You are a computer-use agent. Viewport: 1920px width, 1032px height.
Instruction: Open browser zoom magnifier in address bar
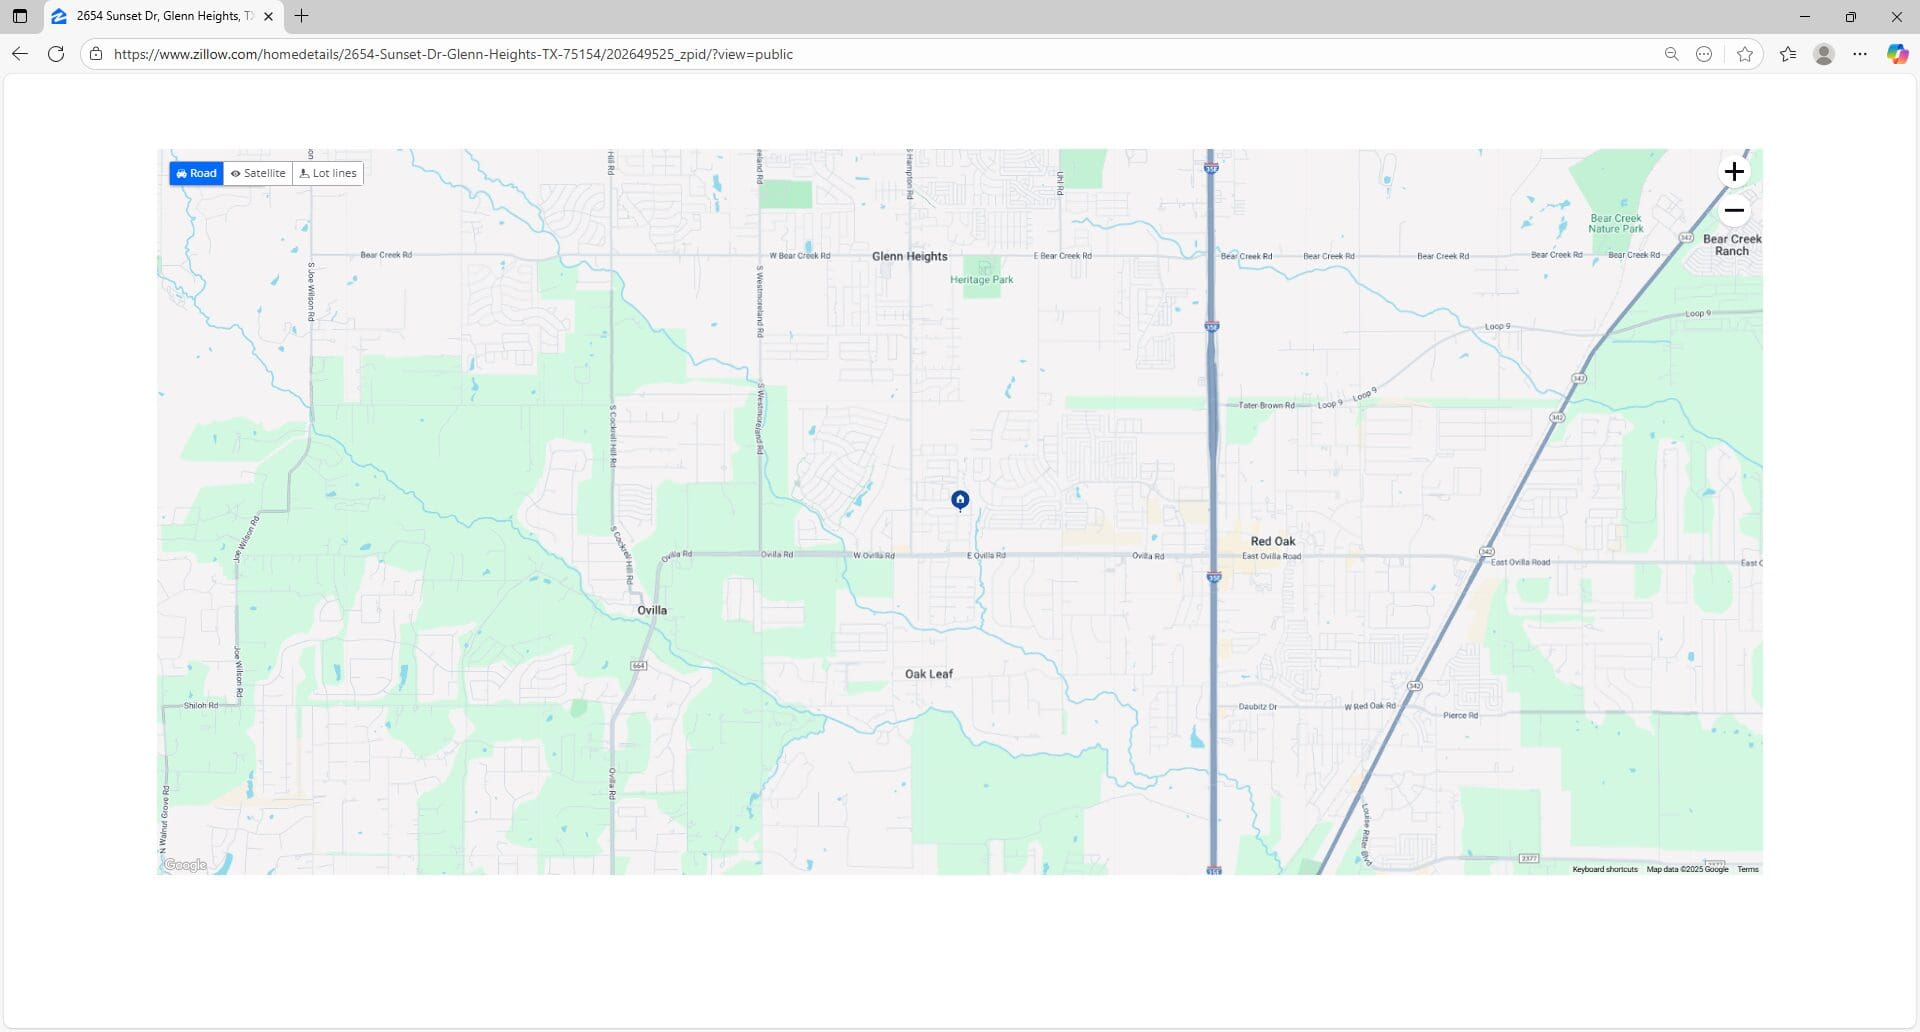1671,54
